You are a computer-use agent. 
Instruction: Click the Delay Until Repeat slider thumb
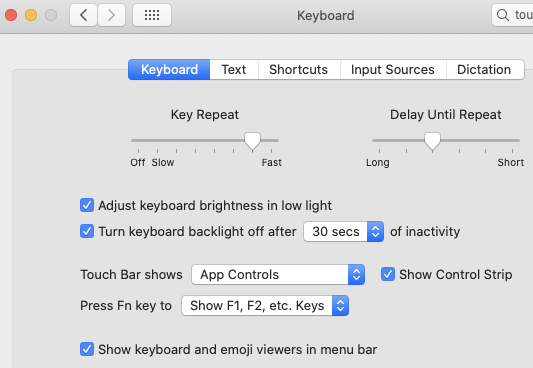[x=432, y=141]
